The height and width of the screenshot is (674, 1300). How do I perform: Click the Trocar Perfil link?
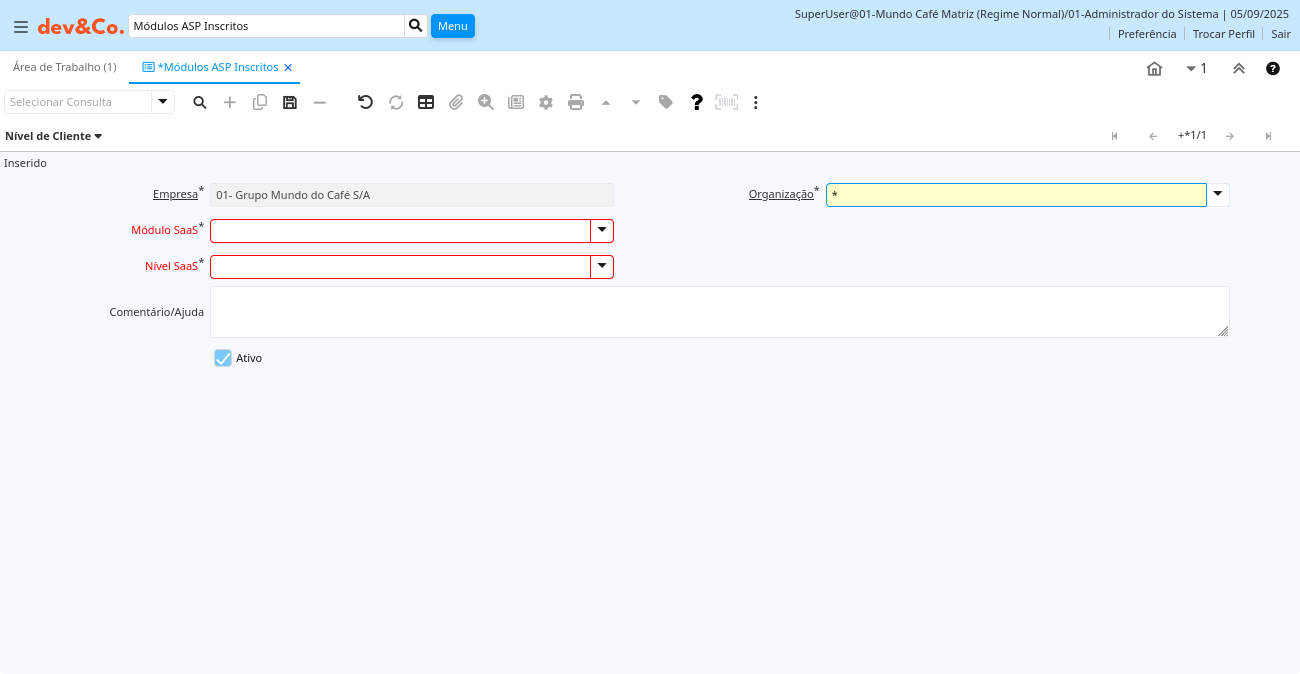click(1223, 34)
